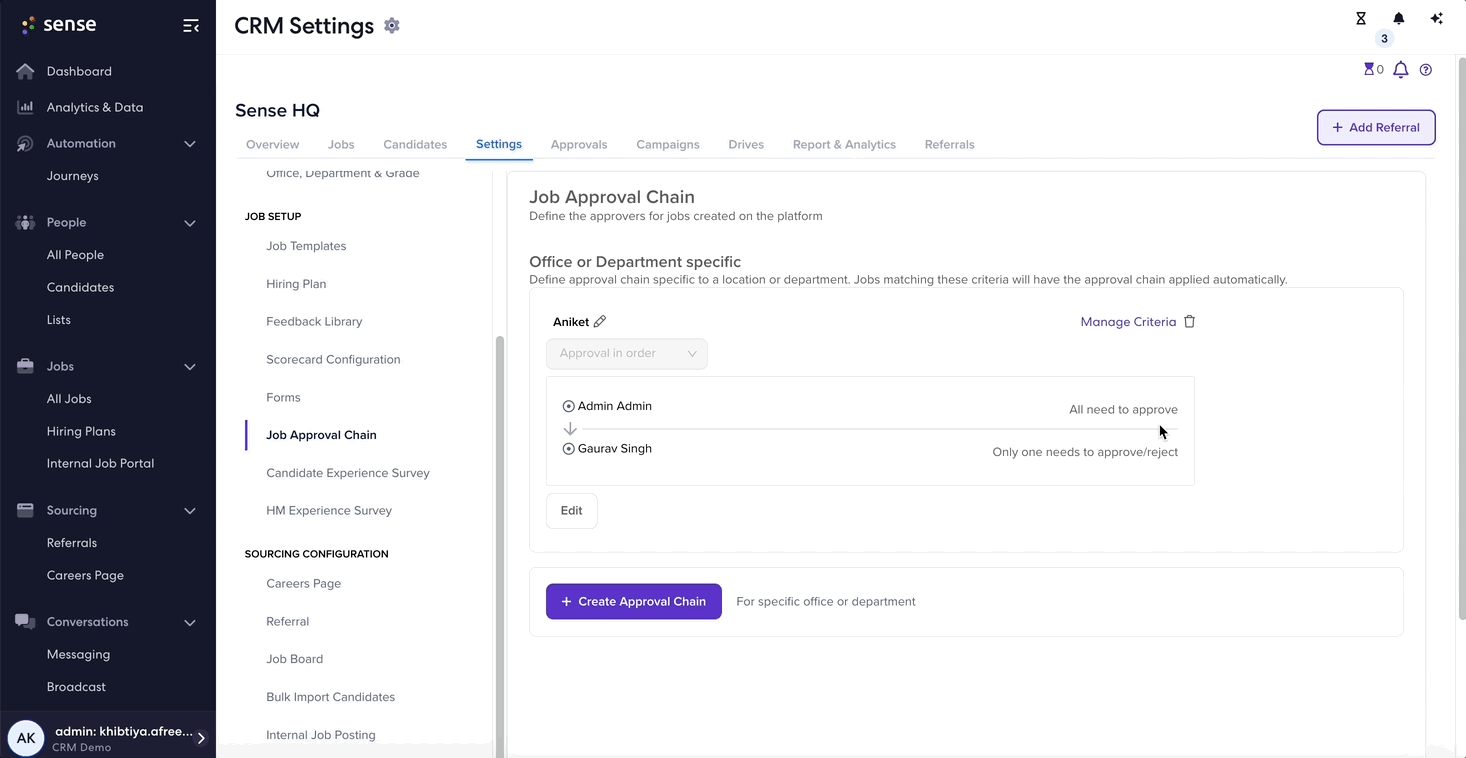Open All Jobs in the sidebar
The height and width of the screenshot is (758, 1466).
(x=69, y=399)
